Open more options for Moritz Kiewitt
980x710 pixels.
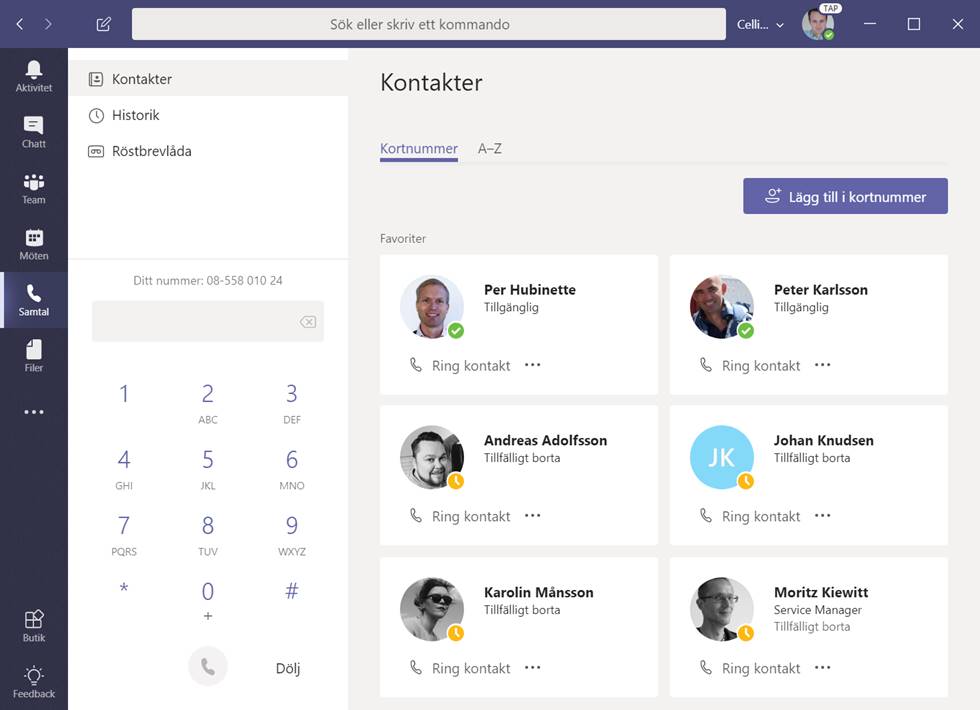click(823, 667)
